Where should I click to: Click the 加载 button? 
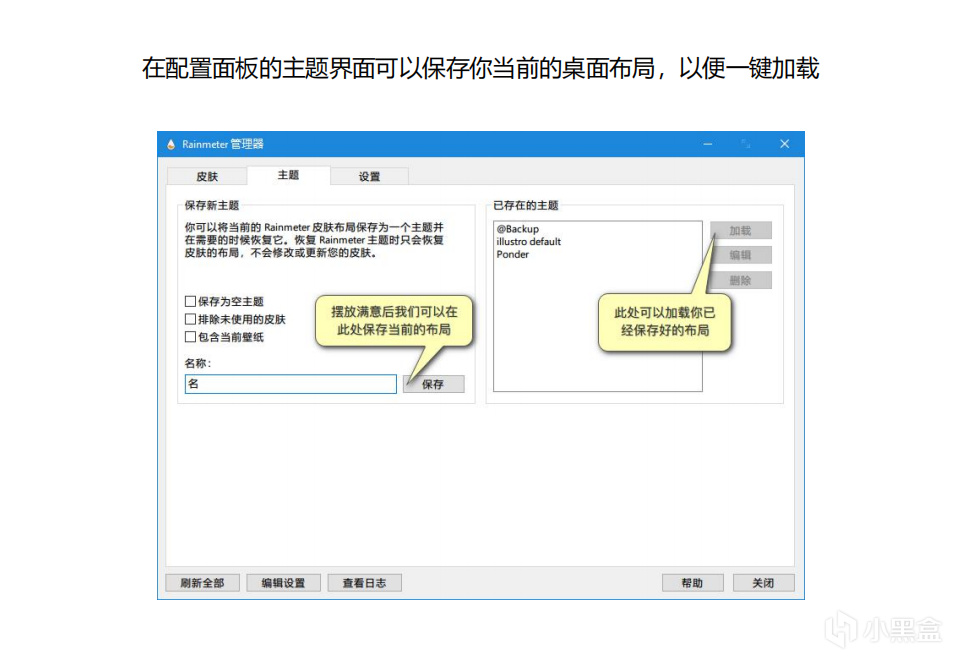coord(740,231)
